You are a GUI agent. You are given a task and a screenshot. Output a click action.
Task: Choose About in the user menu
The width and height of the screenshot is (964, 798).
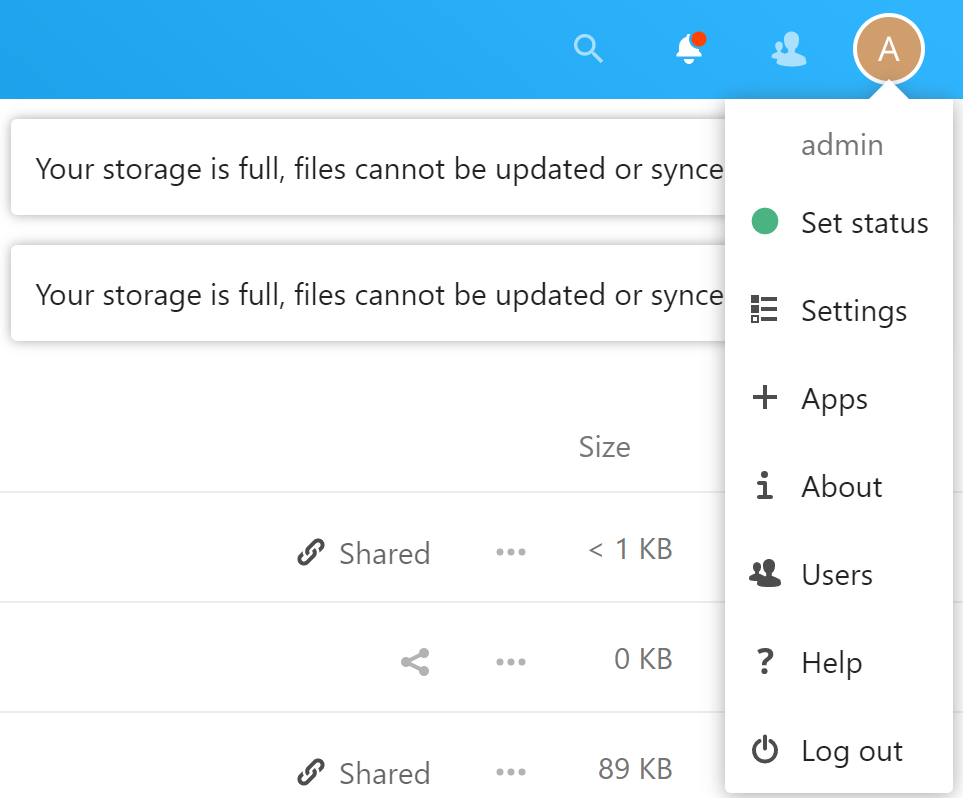click(841, 487)
